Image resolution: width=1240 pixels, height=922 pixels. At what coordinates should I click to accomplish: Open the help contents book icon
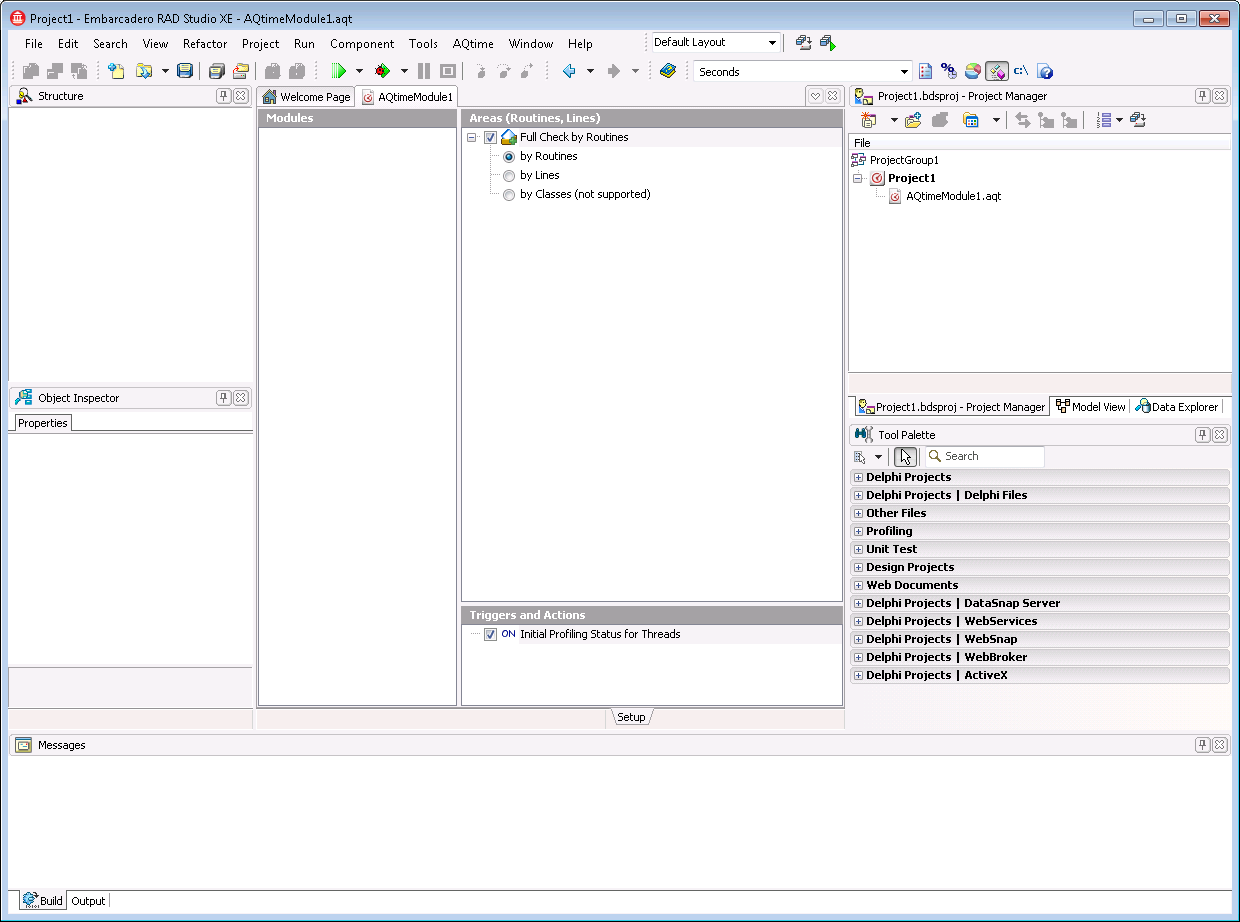(668, 71)
